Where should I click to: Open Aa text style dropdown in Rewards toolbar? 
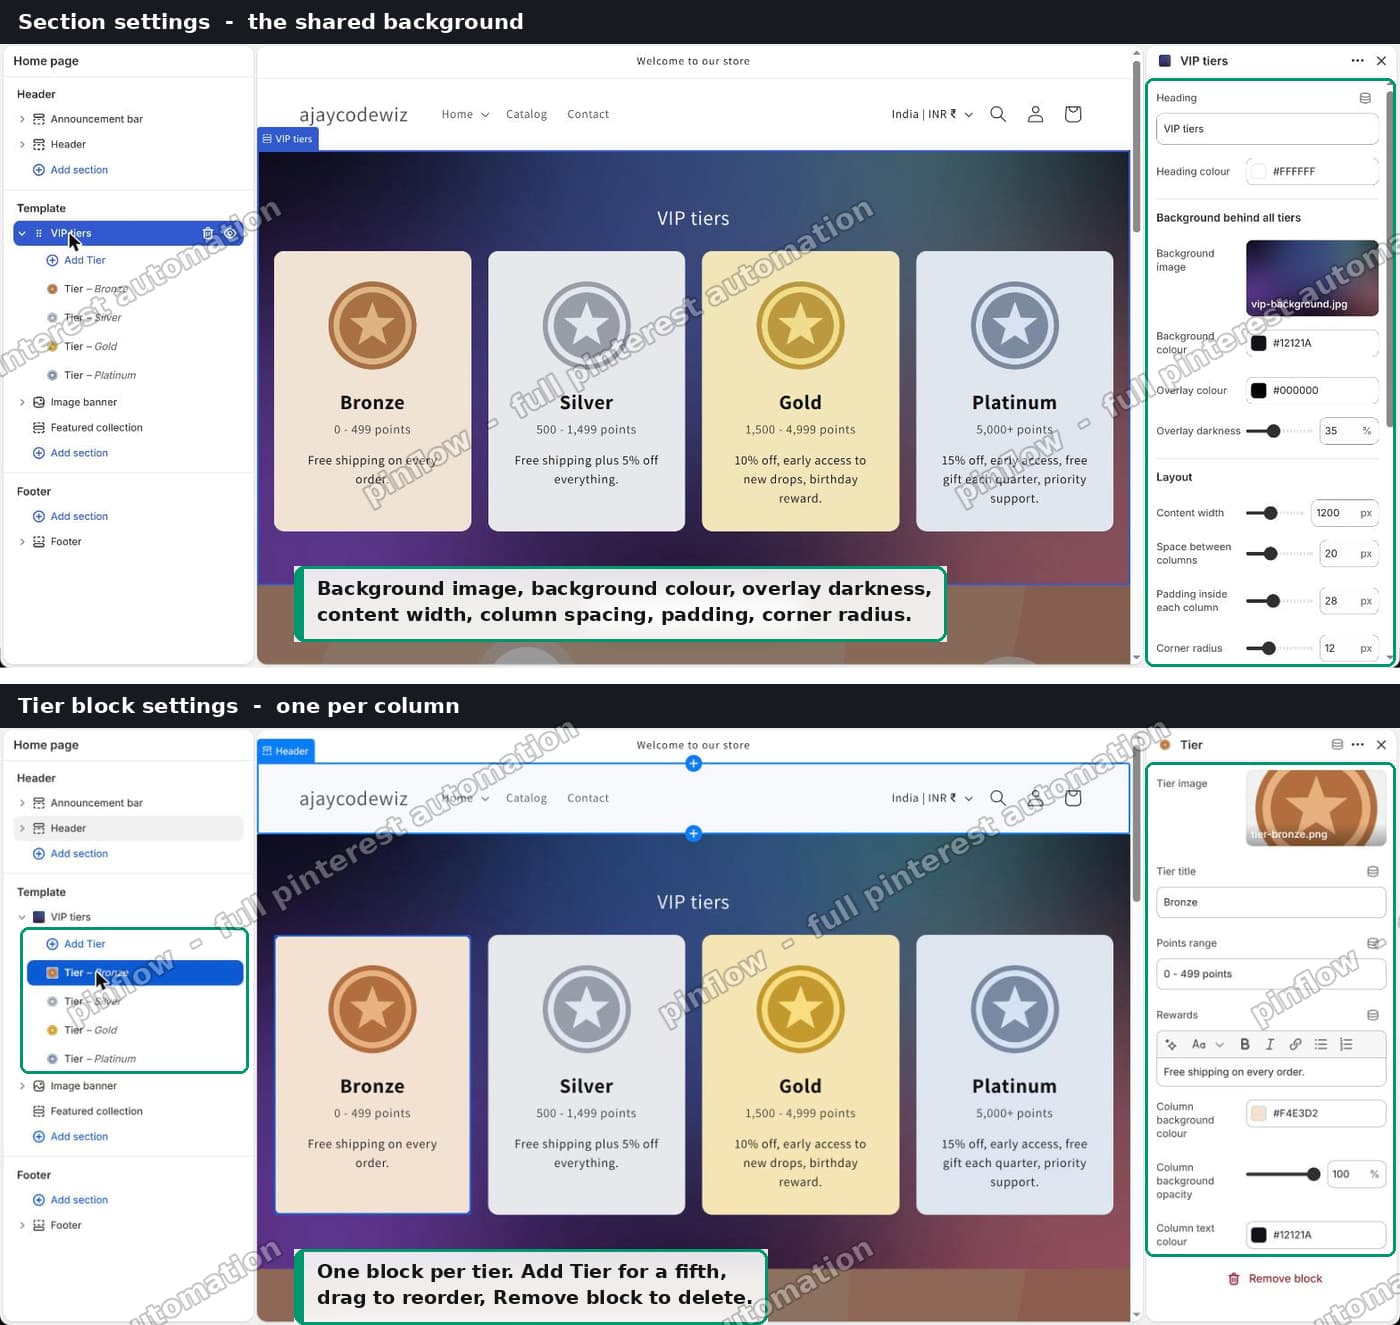[x=1207, y=1044]
